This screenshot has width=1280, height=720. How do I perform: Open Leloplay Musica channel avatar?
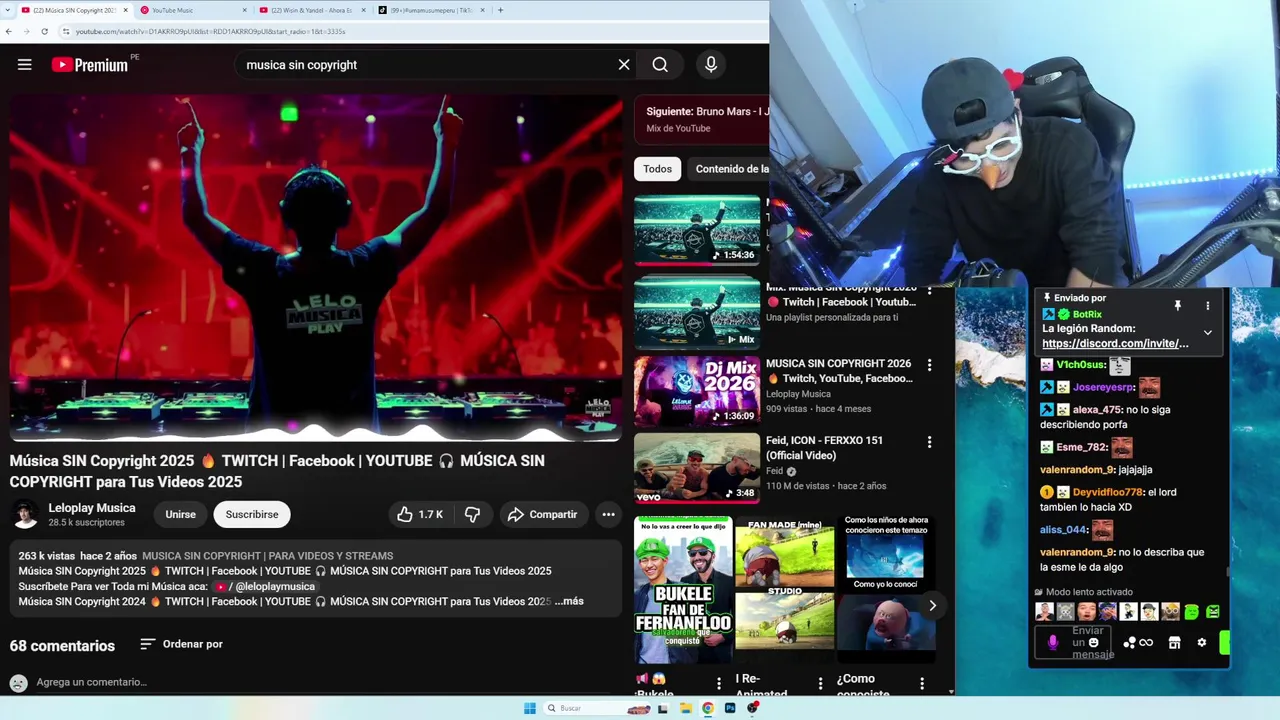[25, 515]
